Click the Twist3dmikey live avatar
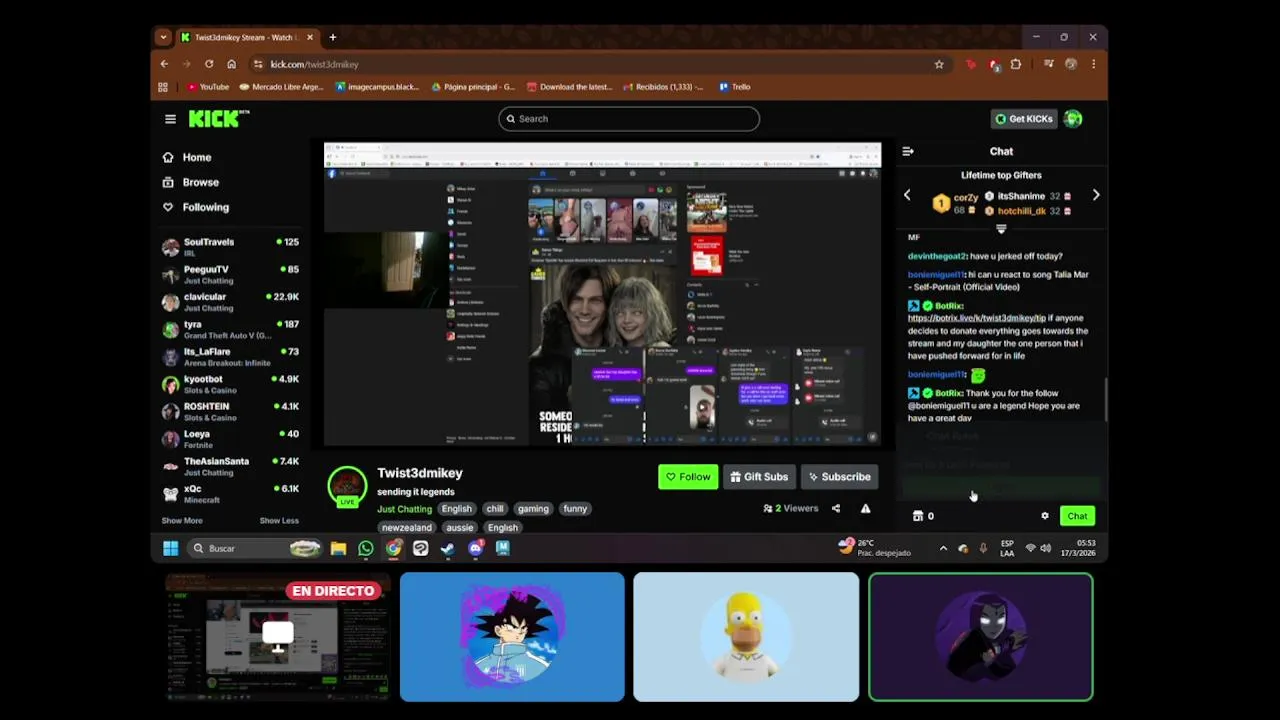 pyautogui.click(x=347, y=487)
